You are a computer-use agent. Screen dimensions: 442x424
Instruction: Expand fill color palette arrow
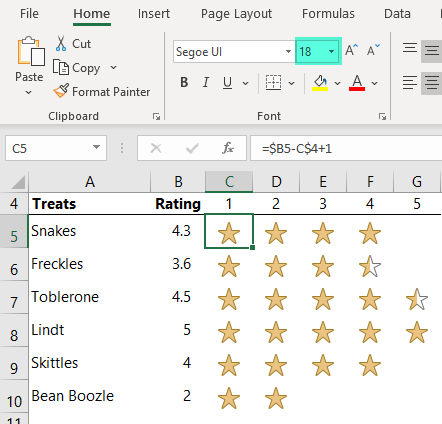[x=337, y=83]
